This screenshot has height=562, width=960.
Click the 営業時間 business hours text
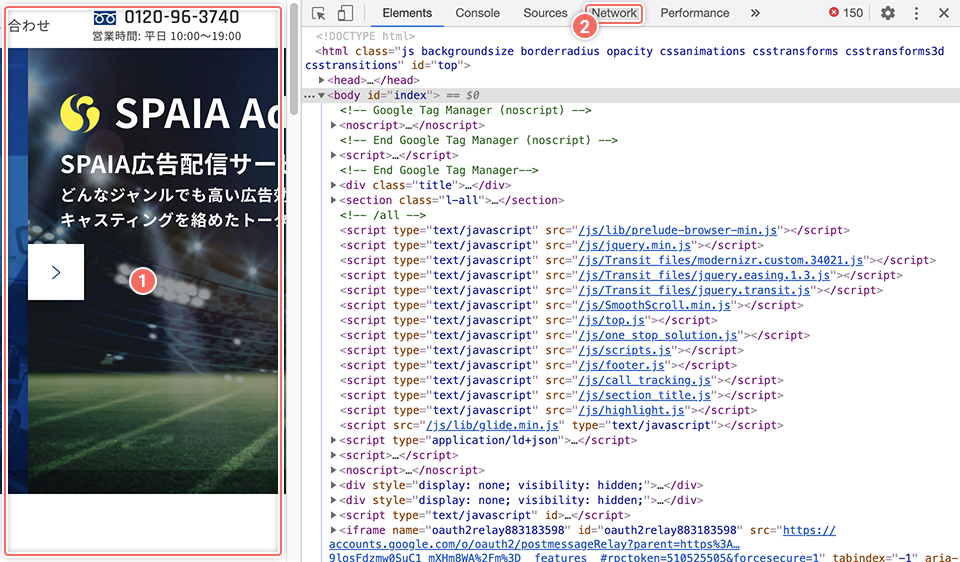pyautogui.click(x=167, y=36)
